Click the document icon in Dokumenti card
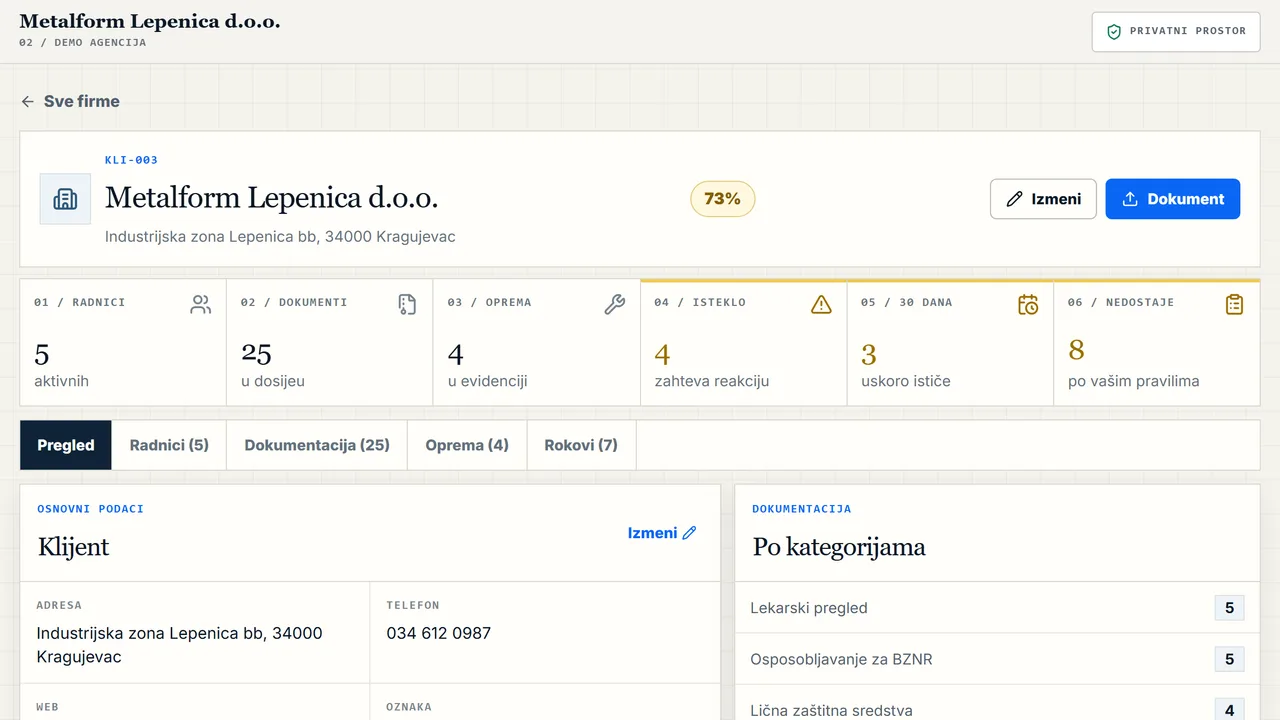The image size is (1280, 720). [407, 305]
